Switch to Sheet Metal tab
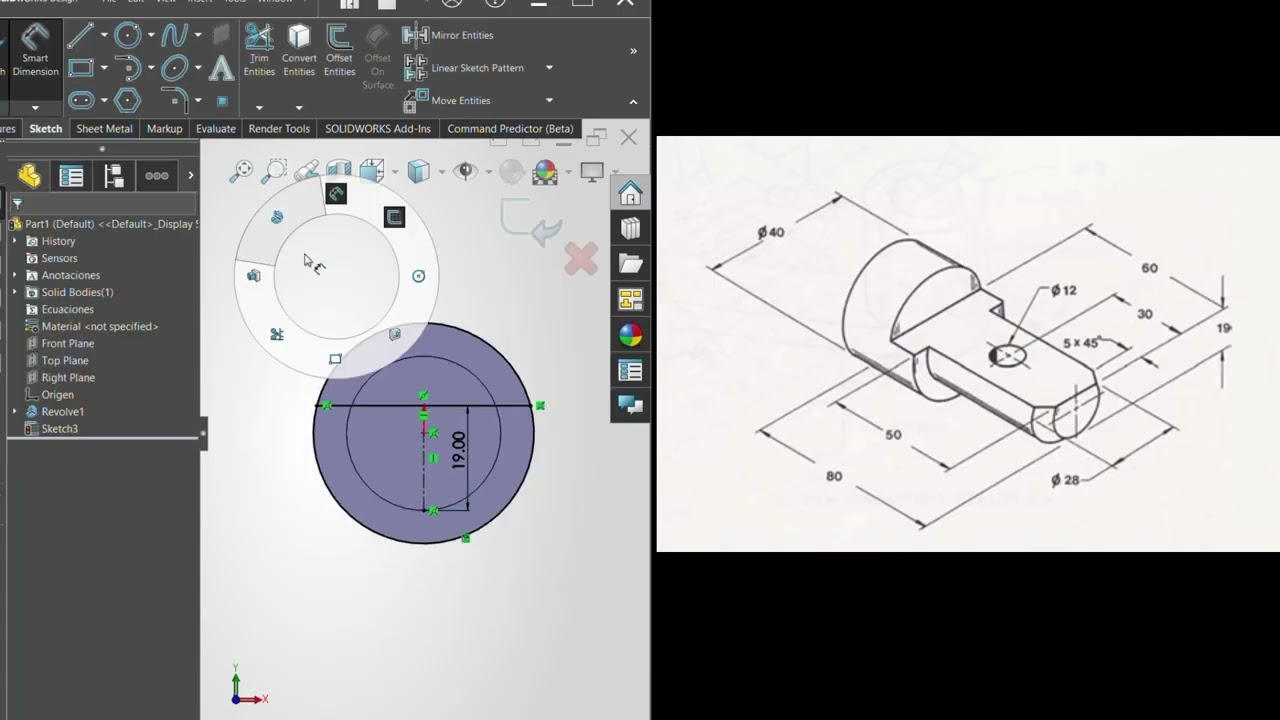 tap(104, 129)
